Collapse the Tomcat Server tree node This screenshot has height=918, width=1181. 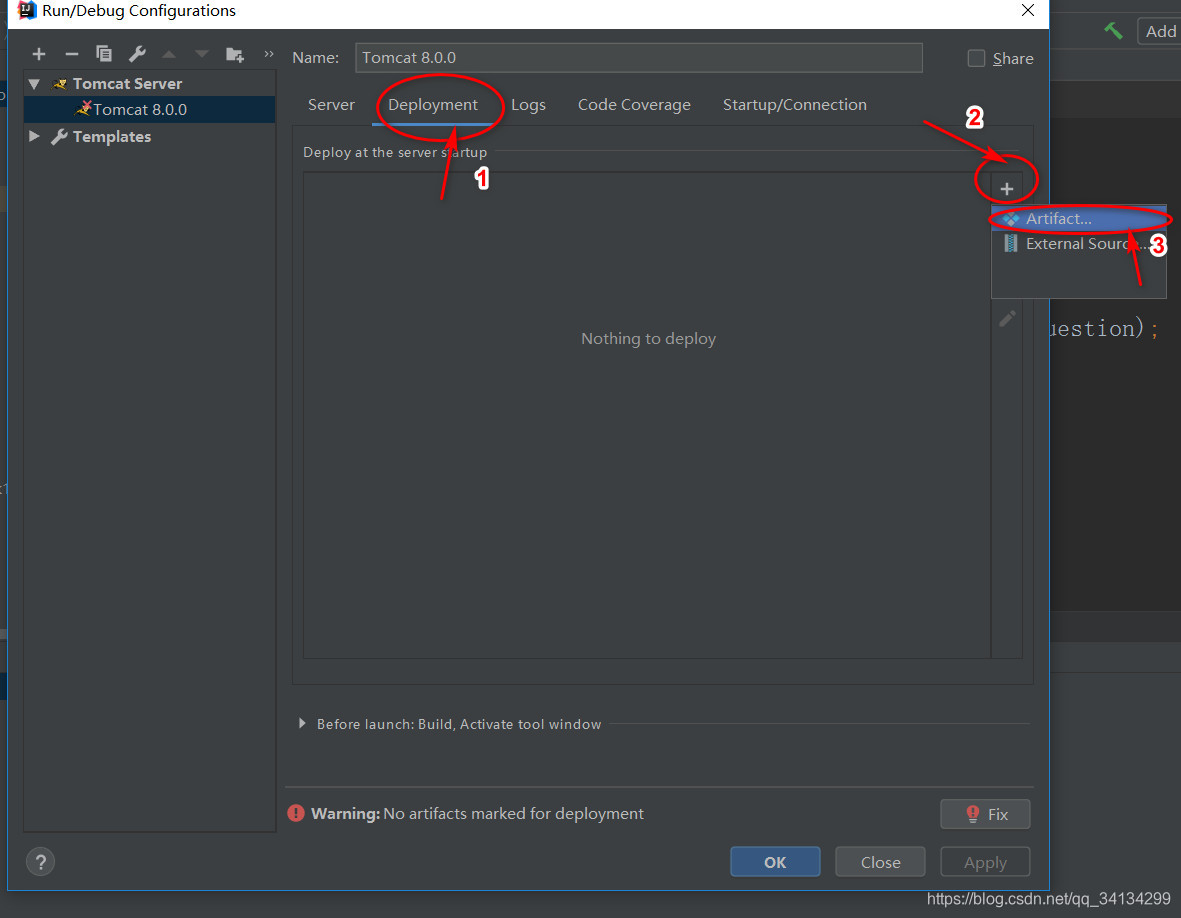(x=34, y=84)
